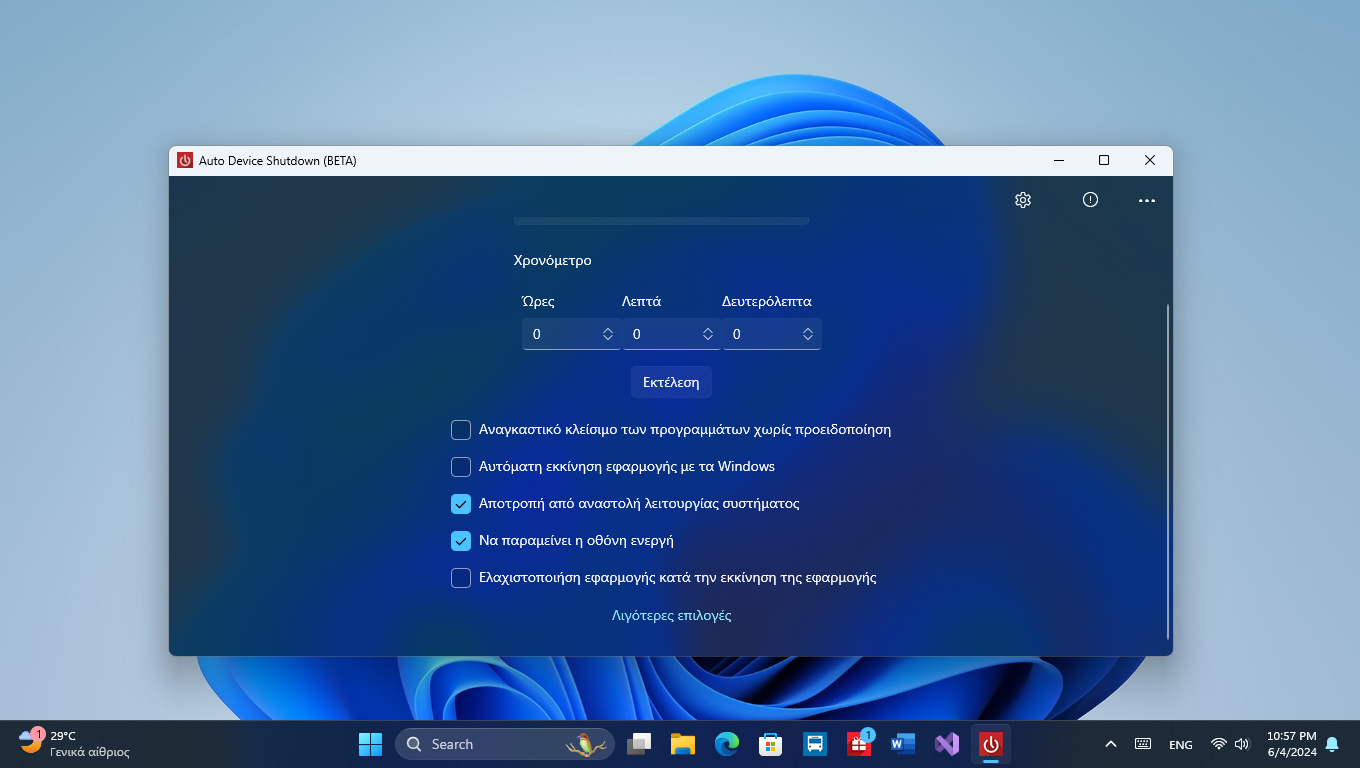The image size is (1360, 768).
Task: Click the Auto Device Shutdown title bar icon
Action: click(x=185, y=160)
